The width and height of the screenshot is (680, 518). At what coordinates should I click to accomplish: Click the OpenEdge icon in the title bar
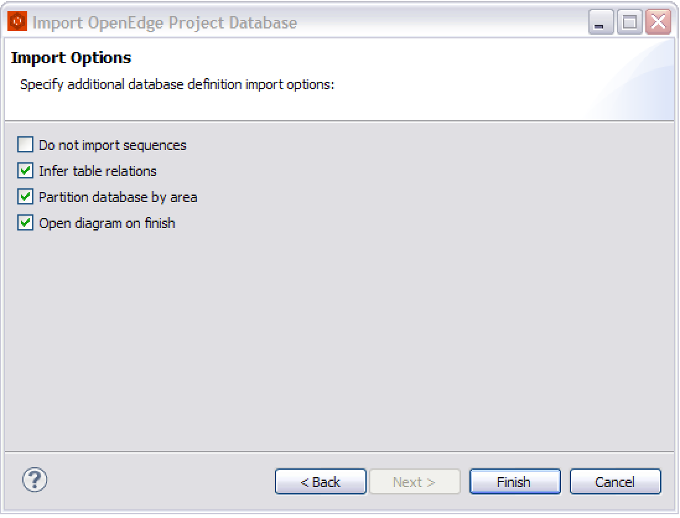(x=18, y=22)
